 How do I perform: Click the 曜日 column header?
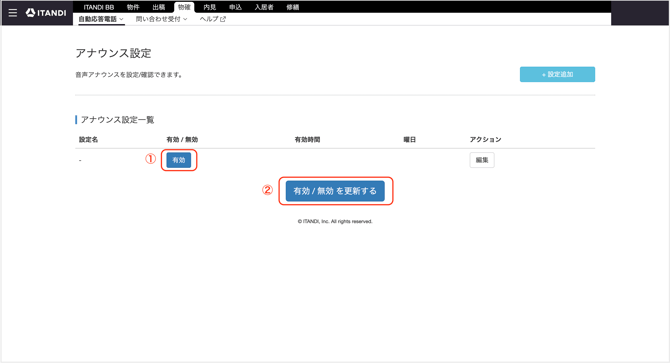pyautogui.click(x=410, y=140)
